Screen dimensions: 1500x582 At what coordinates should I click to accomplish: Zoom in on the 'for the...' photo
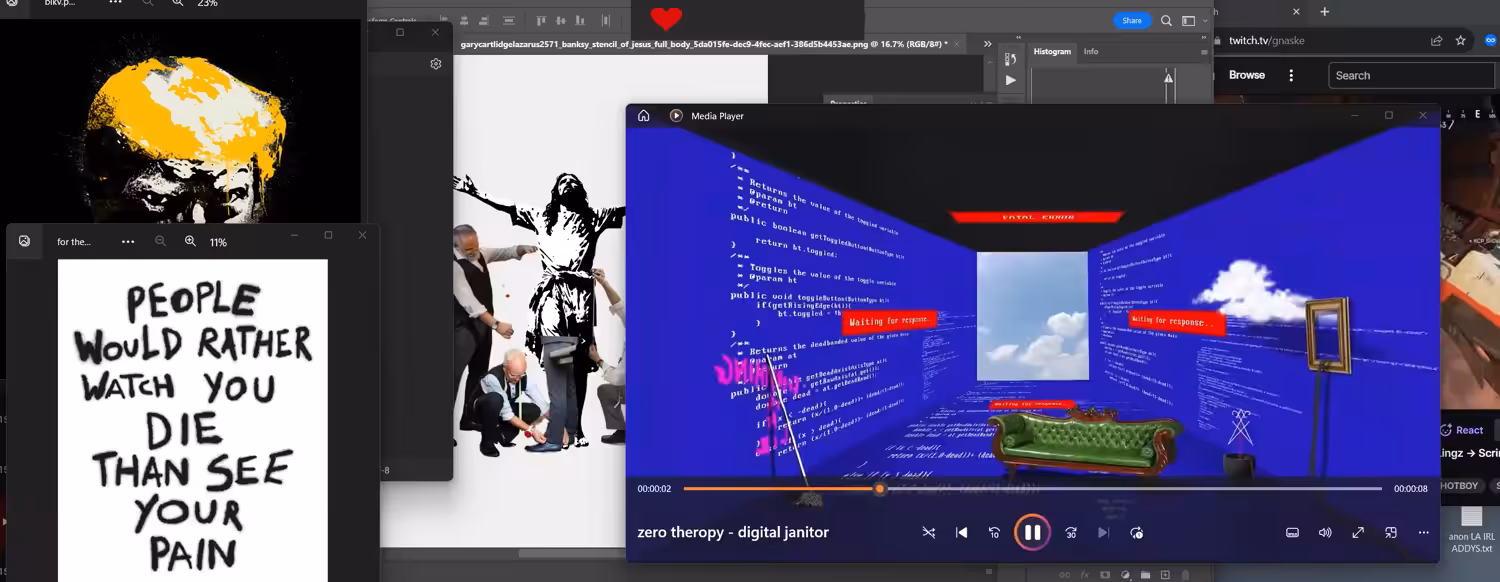point(190,241)
